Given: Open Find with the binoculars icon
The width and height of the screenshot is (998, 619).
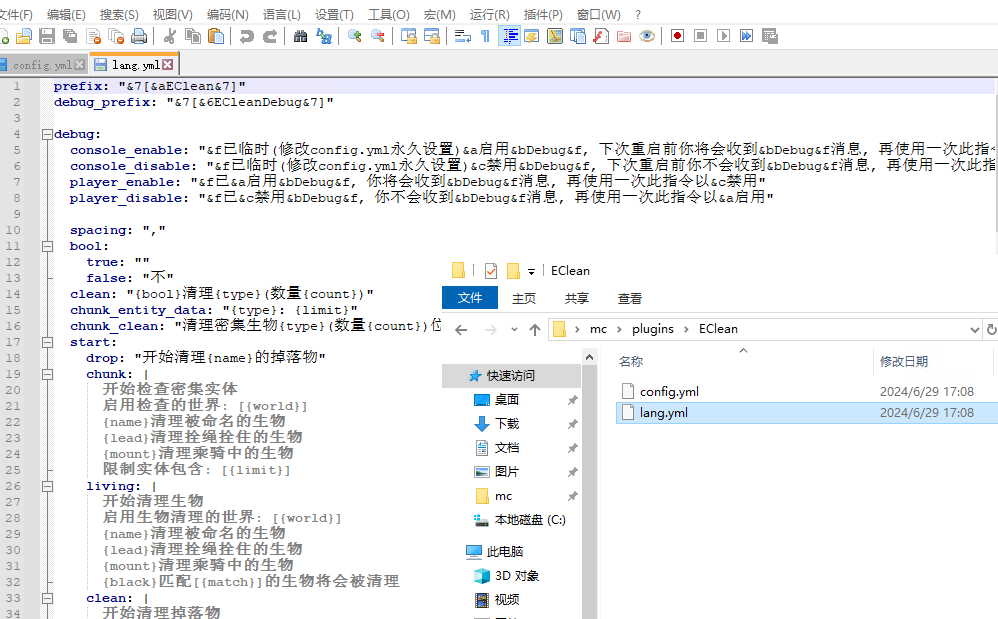Looking at the screenshot, I should coord(300,36).
